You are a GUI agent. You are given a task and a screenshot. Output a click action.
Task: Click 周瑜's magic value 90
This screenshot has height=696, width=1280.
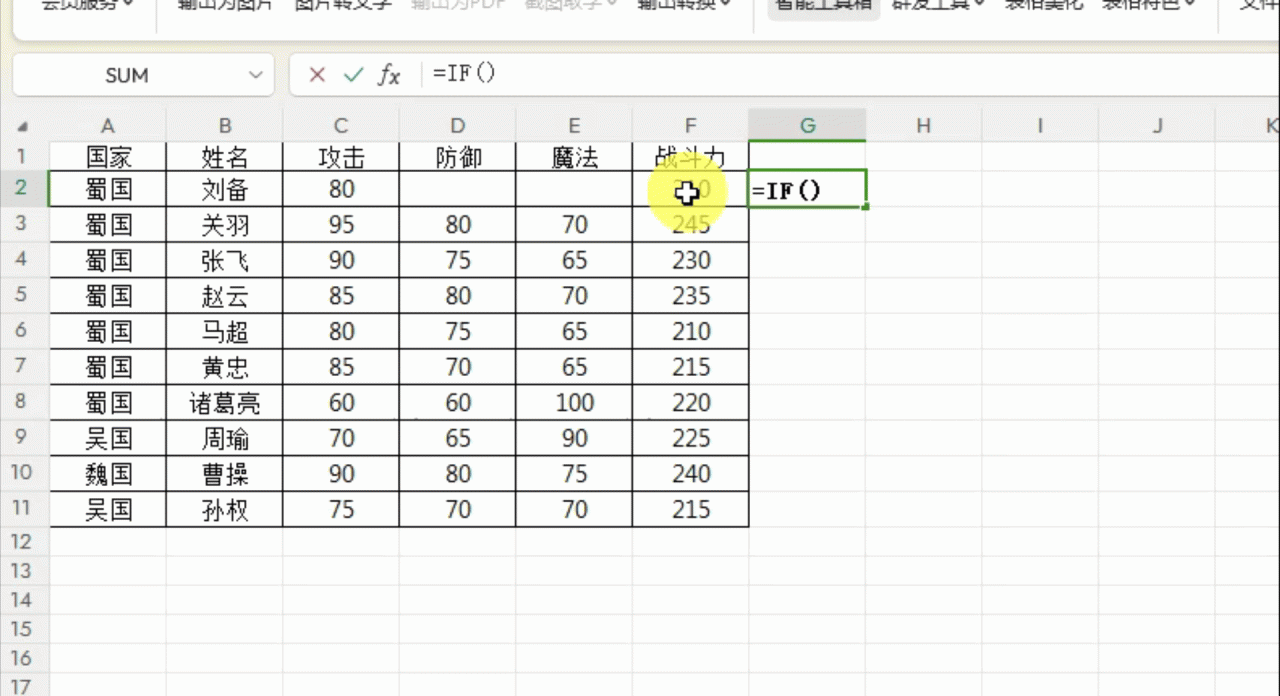[x=574, y=438]
